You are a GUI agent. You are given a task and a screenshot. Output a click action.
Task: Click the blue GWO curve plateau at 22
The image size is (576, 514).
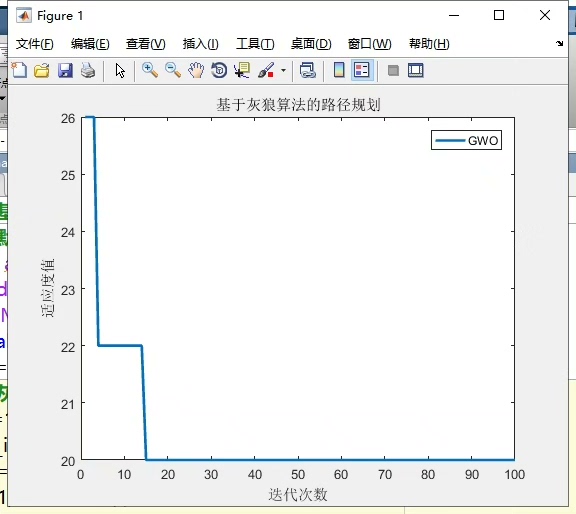pyautogui.click(x=120, y=345)
